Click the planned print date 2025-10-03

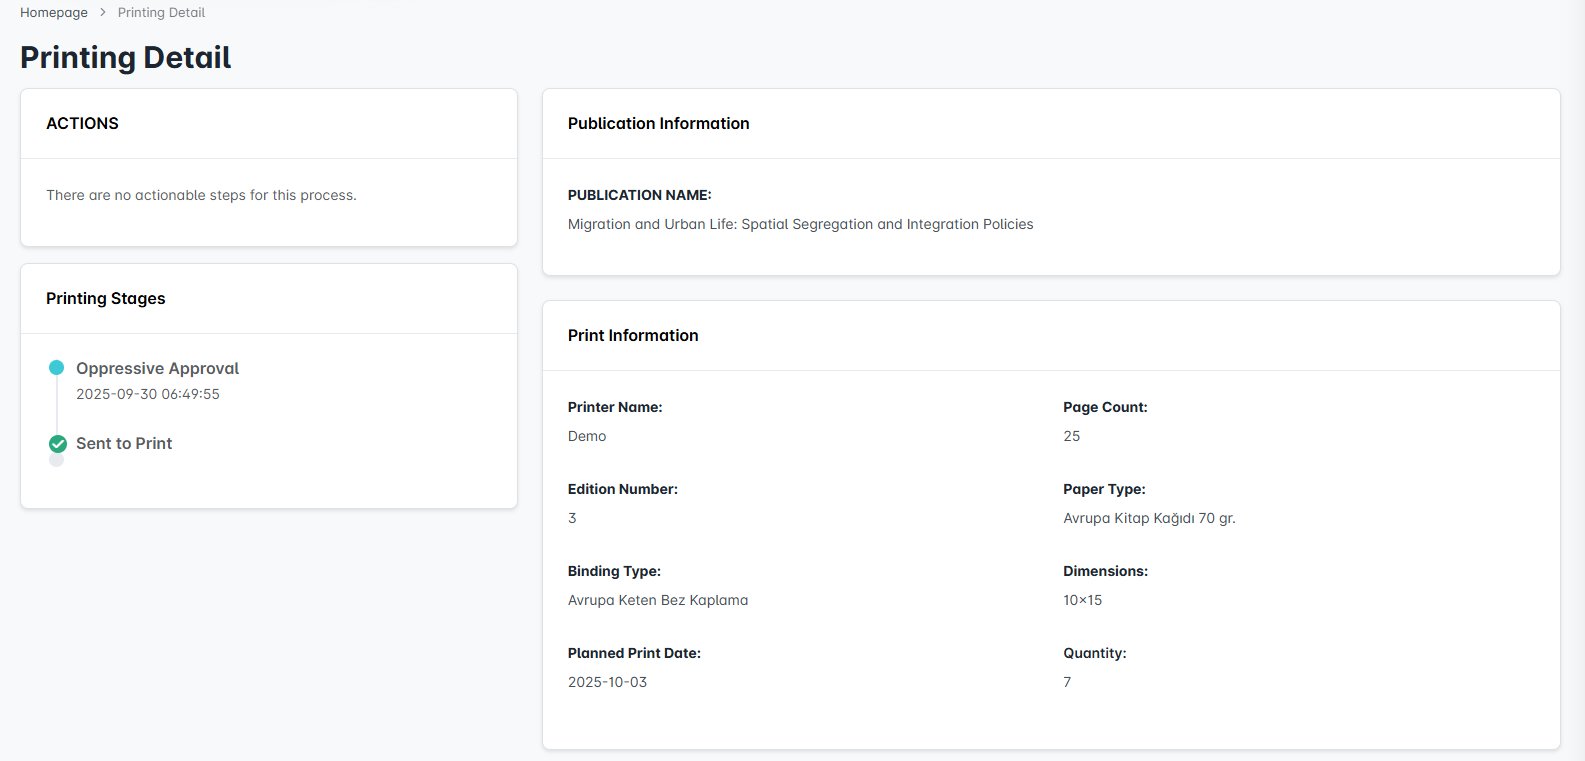click(x=607, y=682)
